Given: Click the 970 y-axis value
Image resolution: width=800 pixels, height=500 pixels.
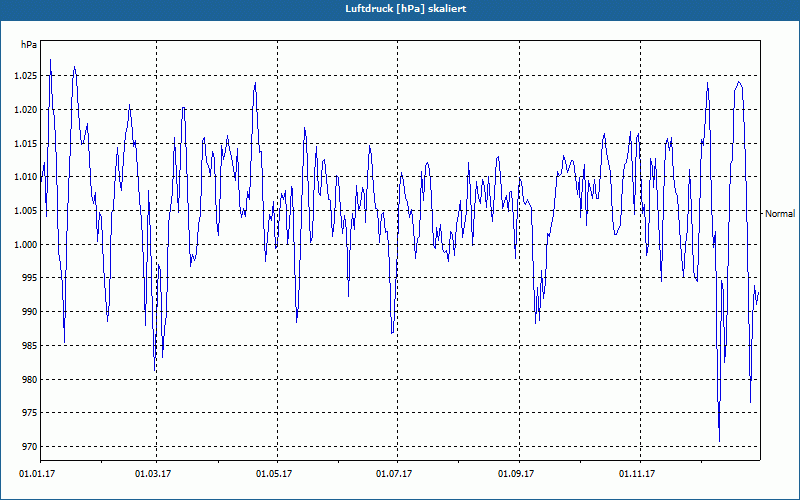Looking at the screenshot, I should tap(30, 446).
